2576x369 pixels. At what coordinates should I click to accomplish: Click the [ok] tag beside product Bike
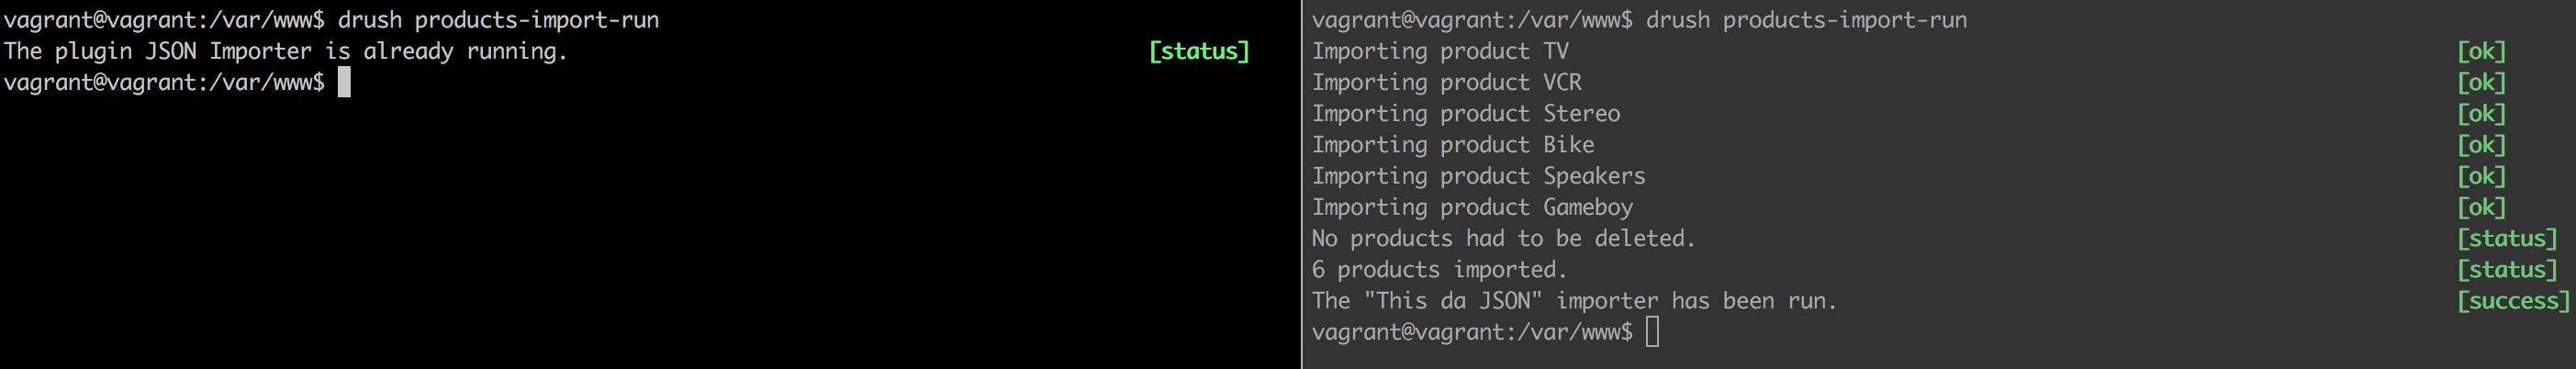pyautogui.click(x=2481, y=144)
